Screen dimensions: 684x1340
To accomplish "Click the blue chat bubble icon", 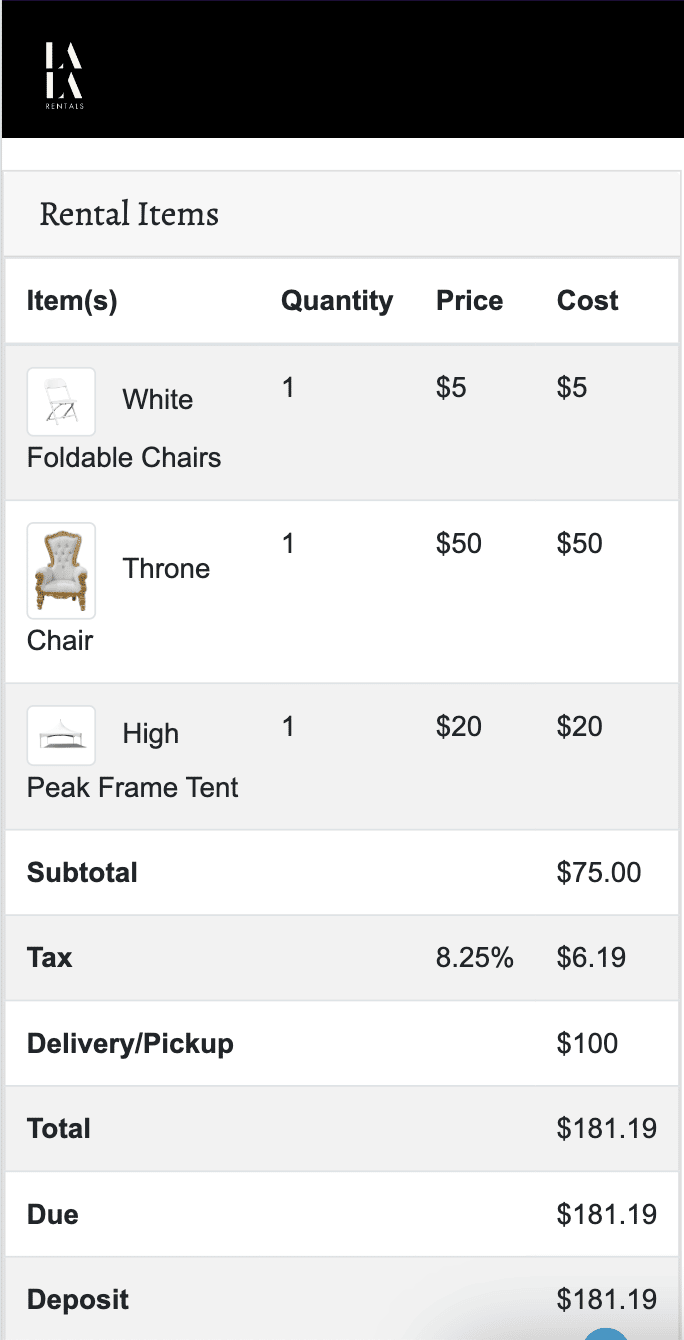I will (606, 1333).
